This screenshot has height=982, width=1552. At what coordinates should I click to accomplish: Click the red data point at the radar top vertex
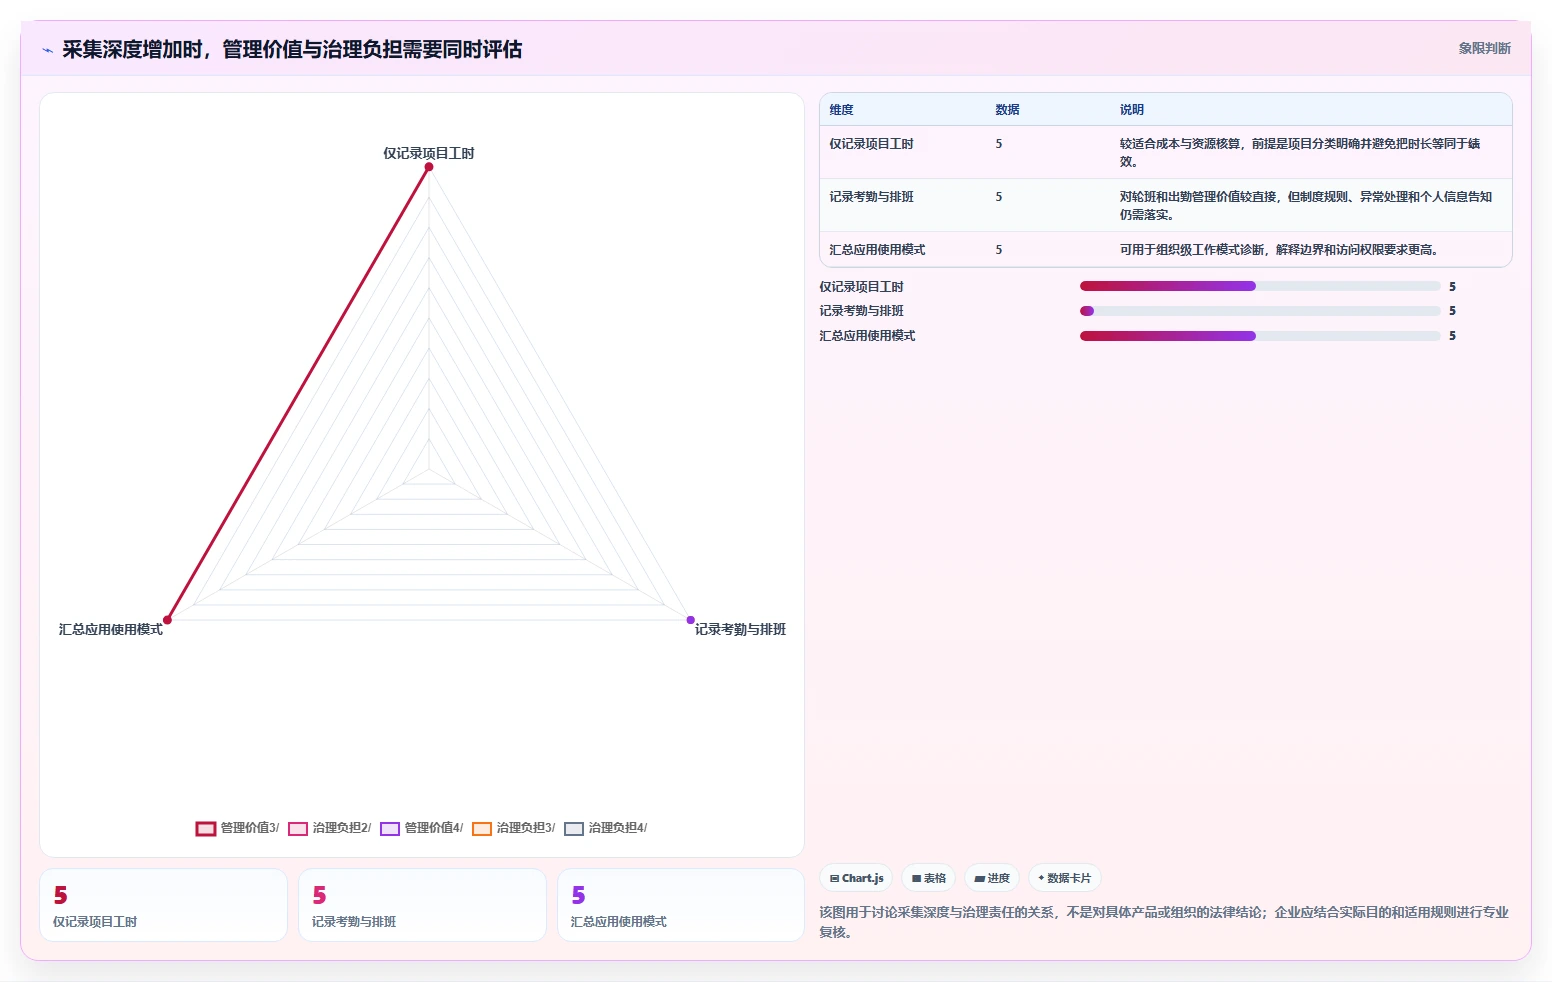click(x=429, y=167)
